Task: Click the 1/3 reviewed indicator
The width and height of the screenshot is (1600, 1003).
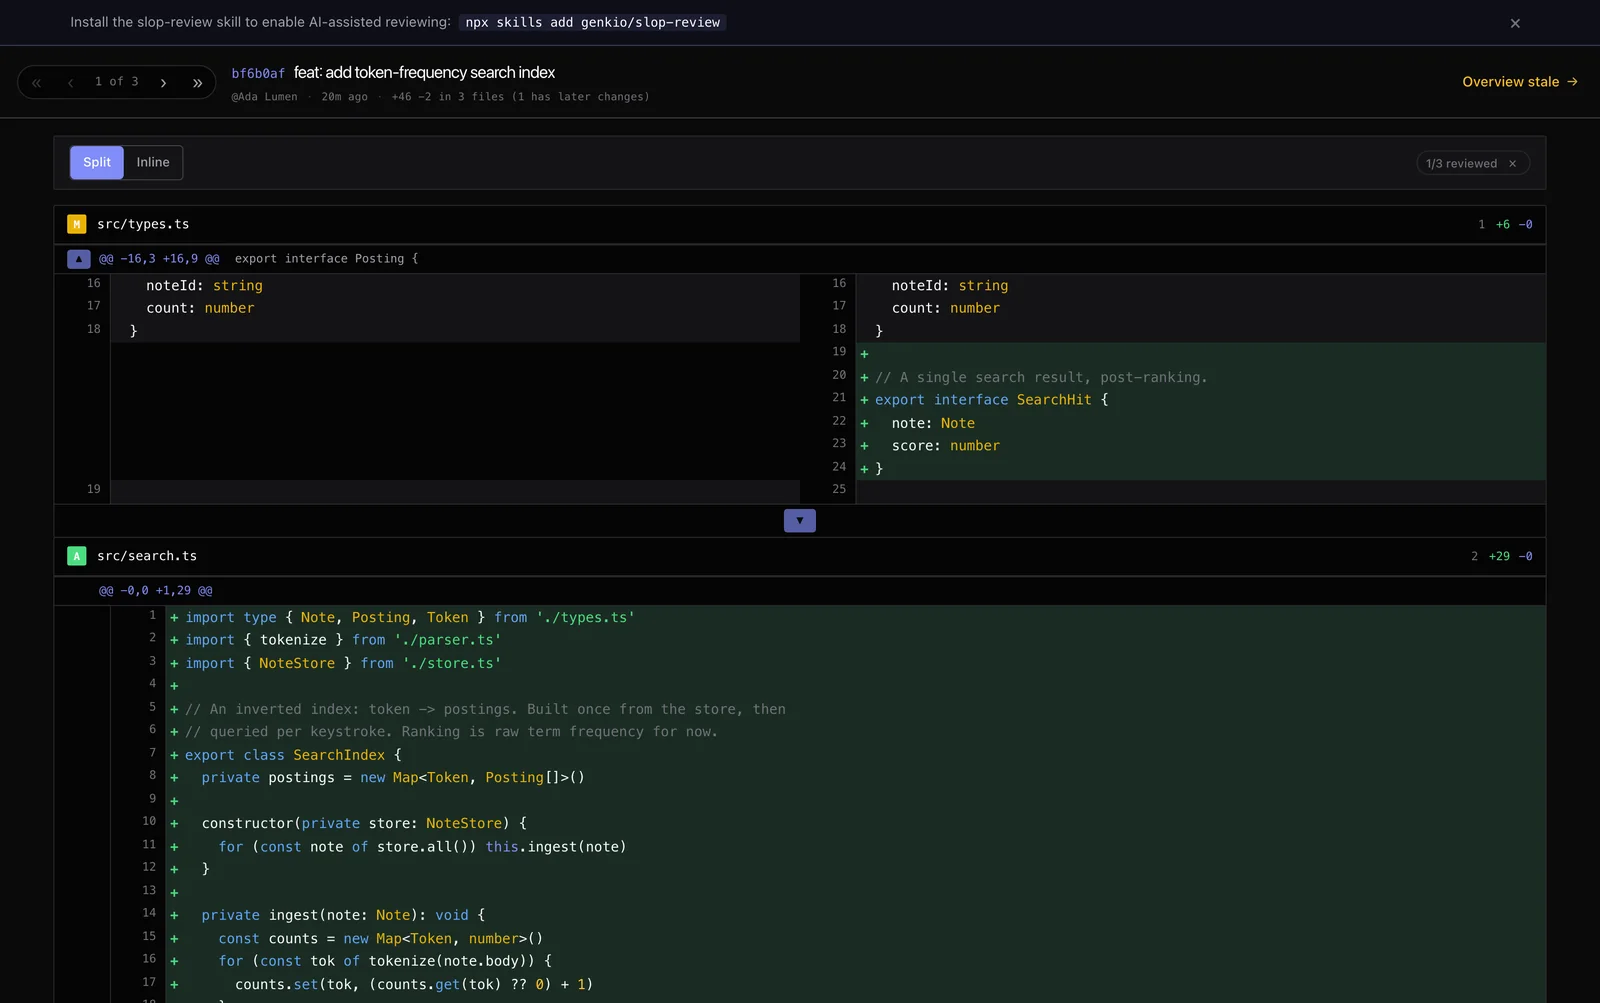Action: 1461,163
